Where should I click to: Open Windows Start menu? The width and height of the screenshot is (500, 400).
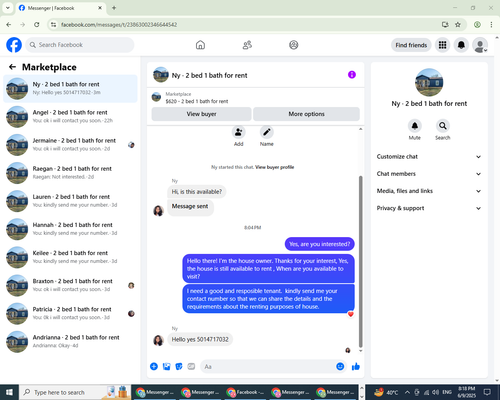9,392
